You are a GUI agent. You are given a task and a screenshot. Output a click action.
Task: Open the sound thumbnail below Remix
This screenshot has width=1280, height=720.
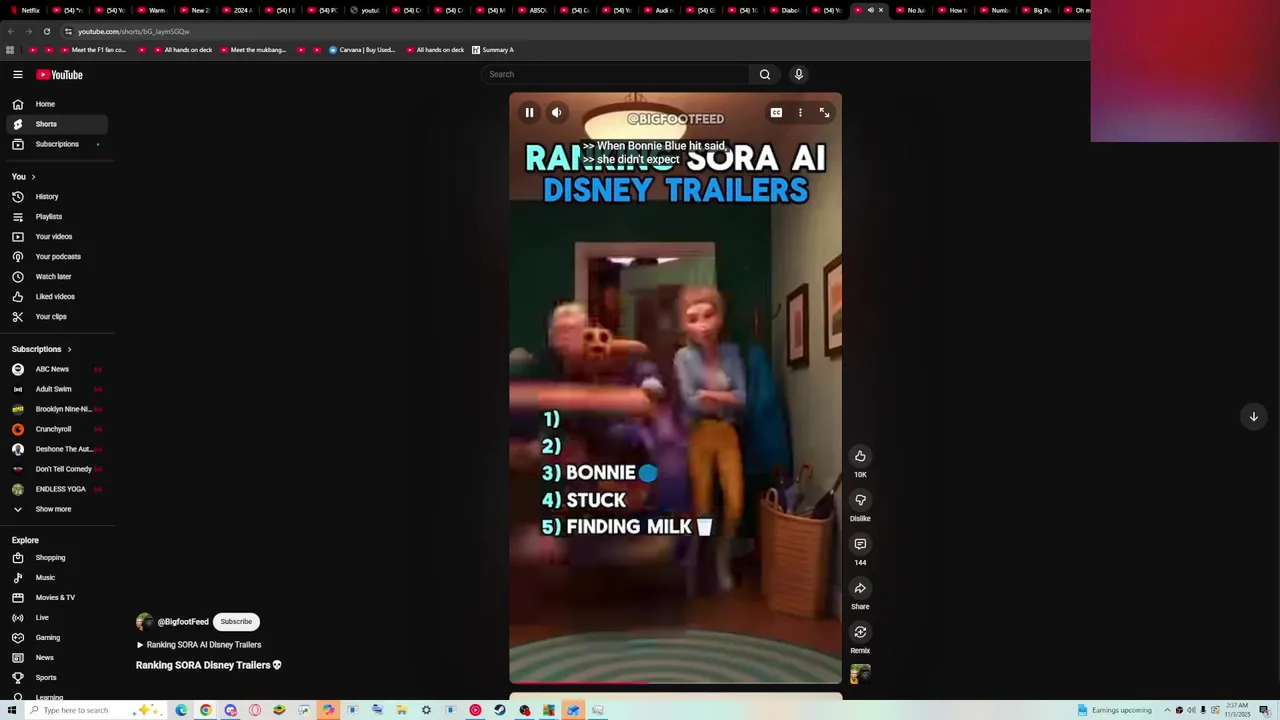(x=860, y=674)
